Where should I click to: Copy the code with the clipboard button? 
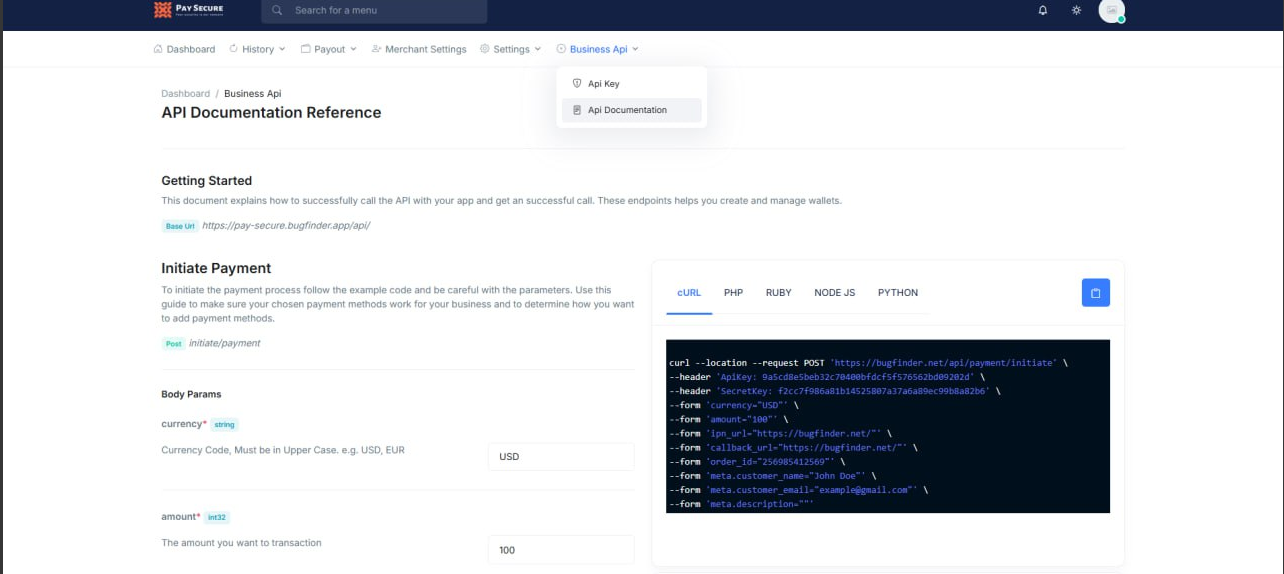(x=1096, y=293)
